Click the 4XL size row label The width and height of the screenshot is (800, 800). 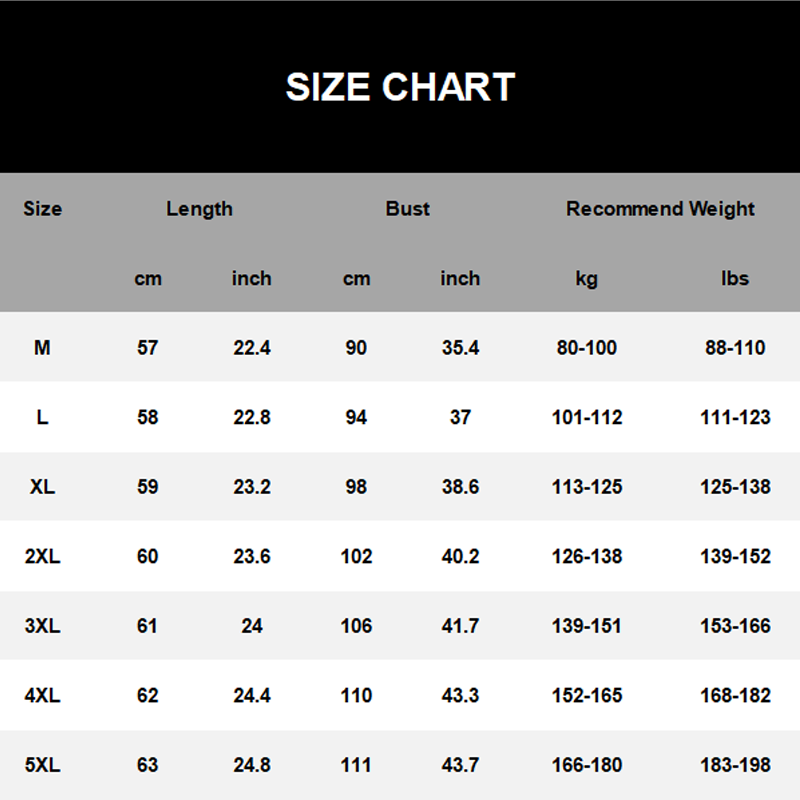pos(42,695)
